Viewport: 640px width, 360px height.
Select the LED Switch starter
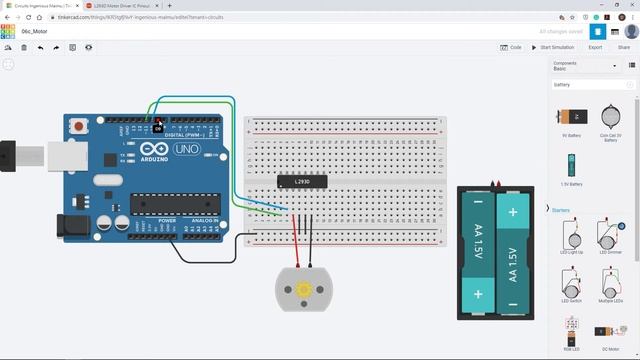click(571, 284)
